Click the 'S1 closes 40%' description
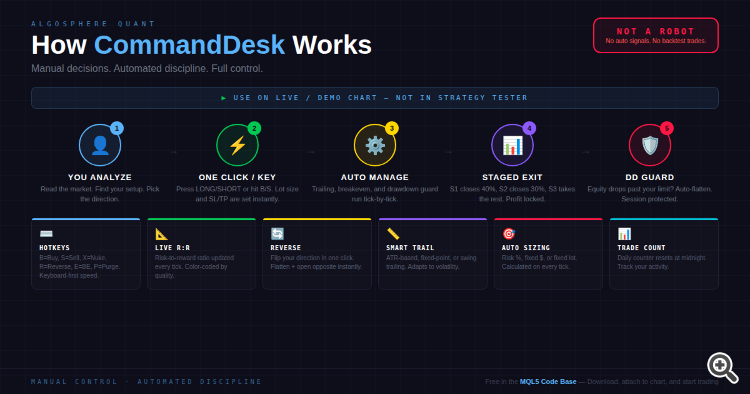Image resolution: width=750 pixels, height=394 pixels. click(512, 194)
